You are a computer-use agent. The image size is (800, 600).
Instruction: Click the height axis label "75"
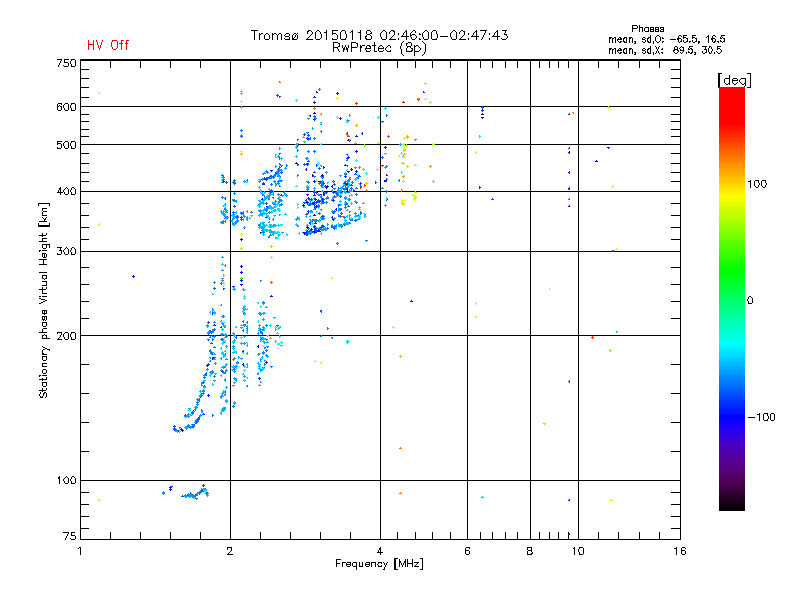click(70, 536)
